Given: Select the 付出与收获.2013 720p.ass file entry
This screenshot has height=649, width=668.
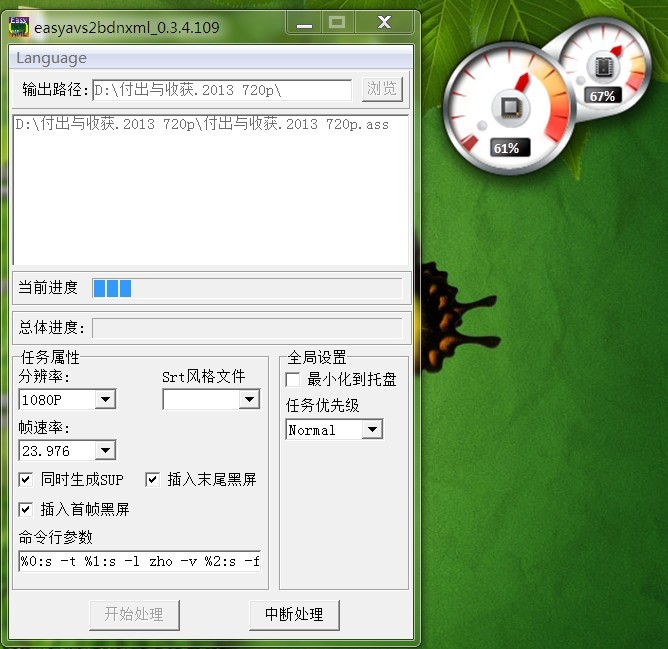Looking at the screenshot, I should [x=202, y=124].
